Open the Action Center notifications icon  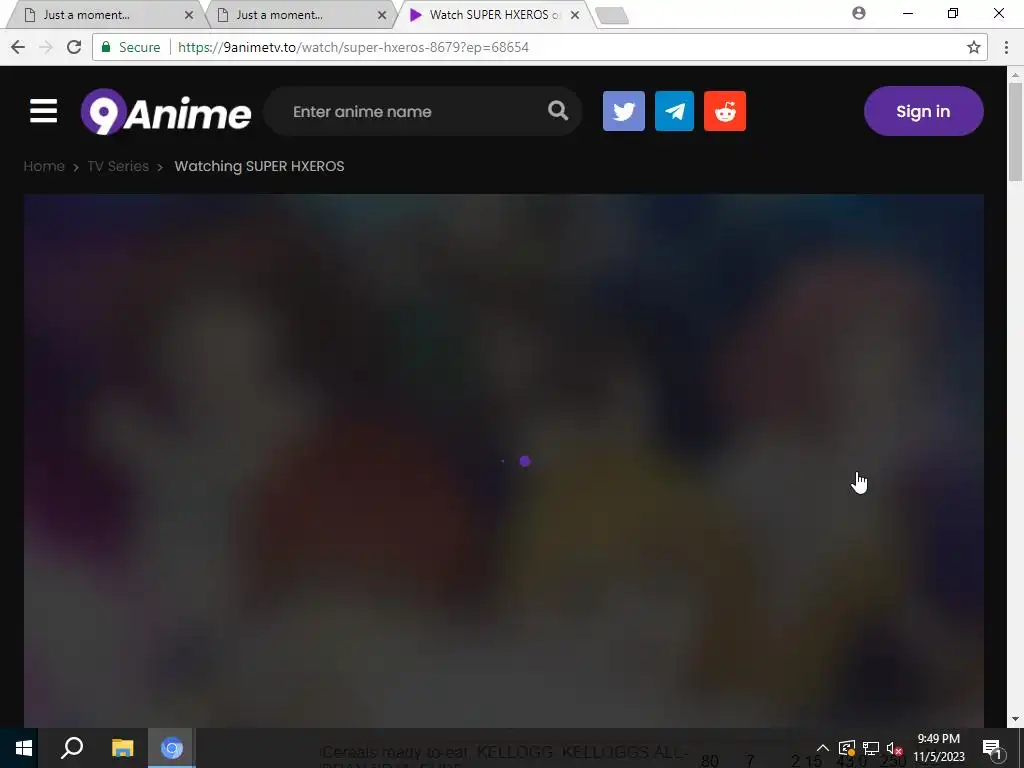[993, 748]
